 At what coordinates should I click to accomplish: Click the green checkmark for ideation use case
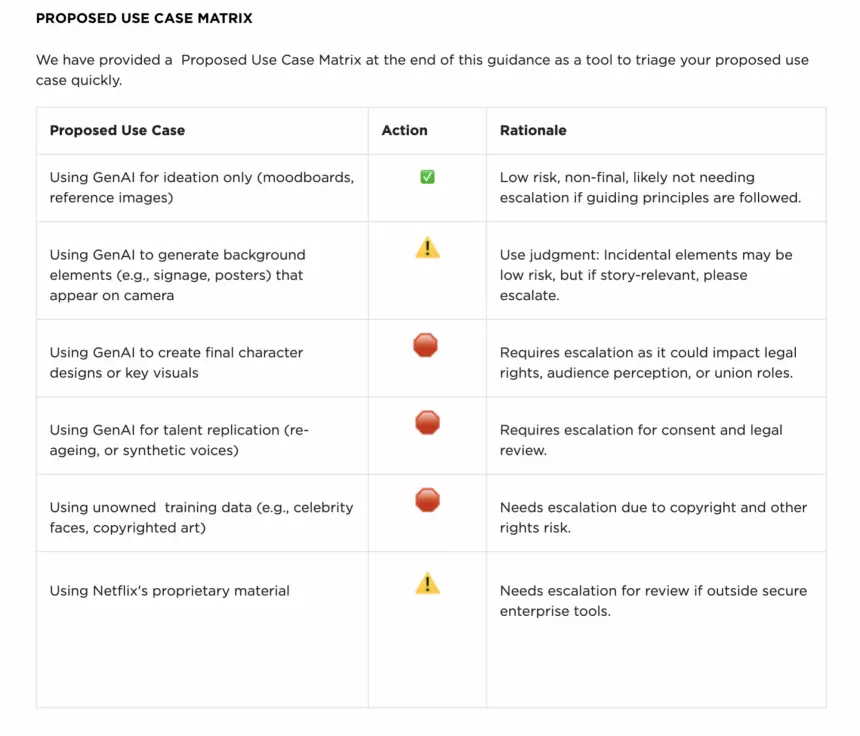click(427, 177)
